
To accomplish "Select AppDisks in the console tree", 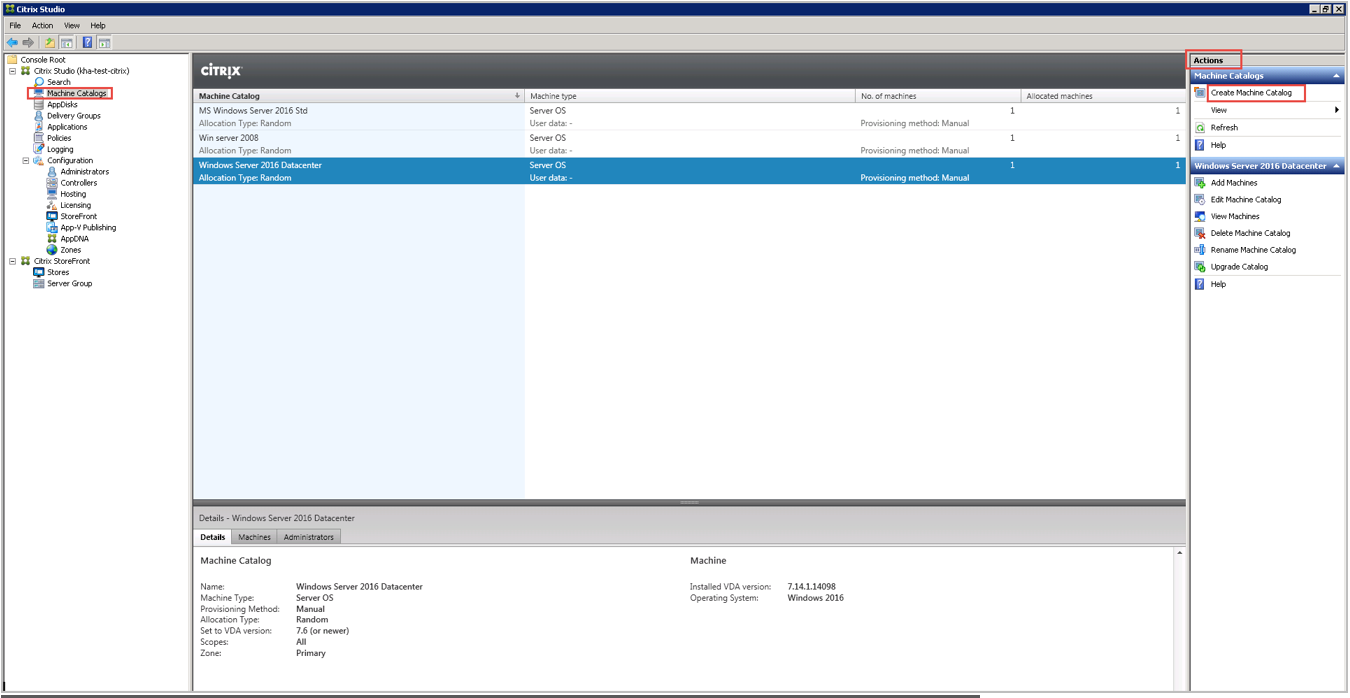I will click(x=62, y=105).
